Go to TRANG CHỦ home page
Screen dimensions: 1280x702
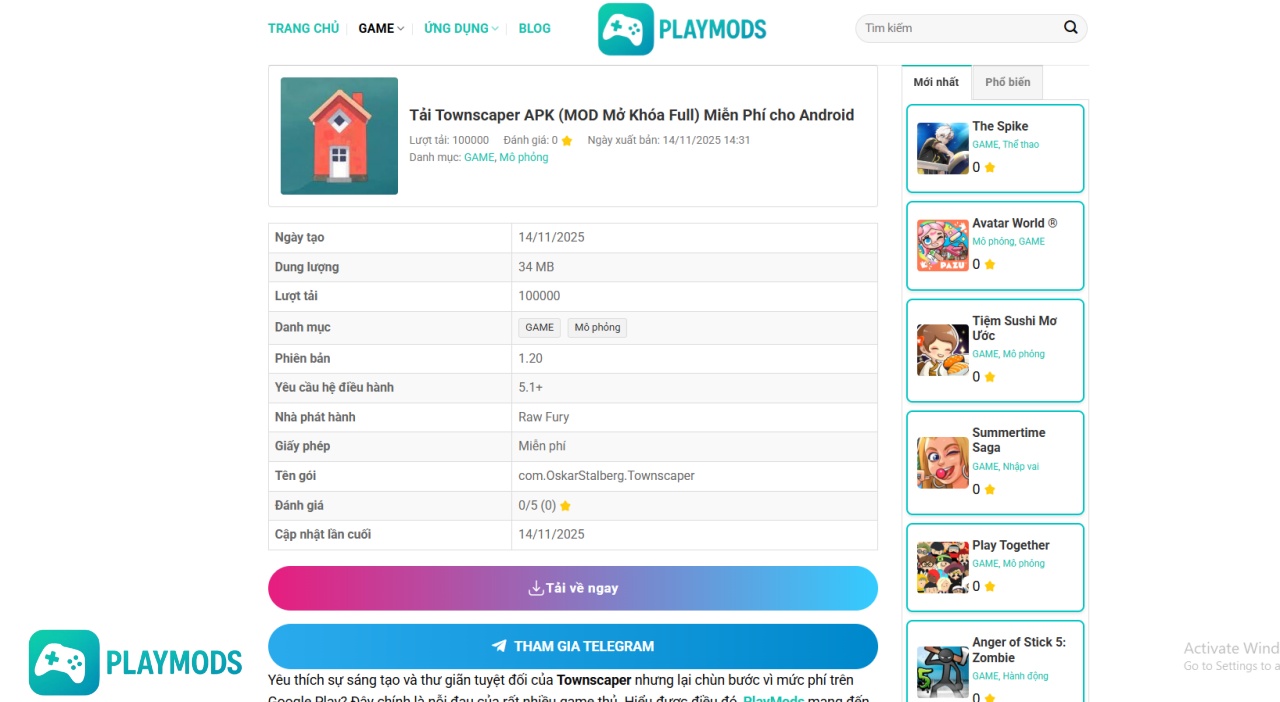(303, 28)
